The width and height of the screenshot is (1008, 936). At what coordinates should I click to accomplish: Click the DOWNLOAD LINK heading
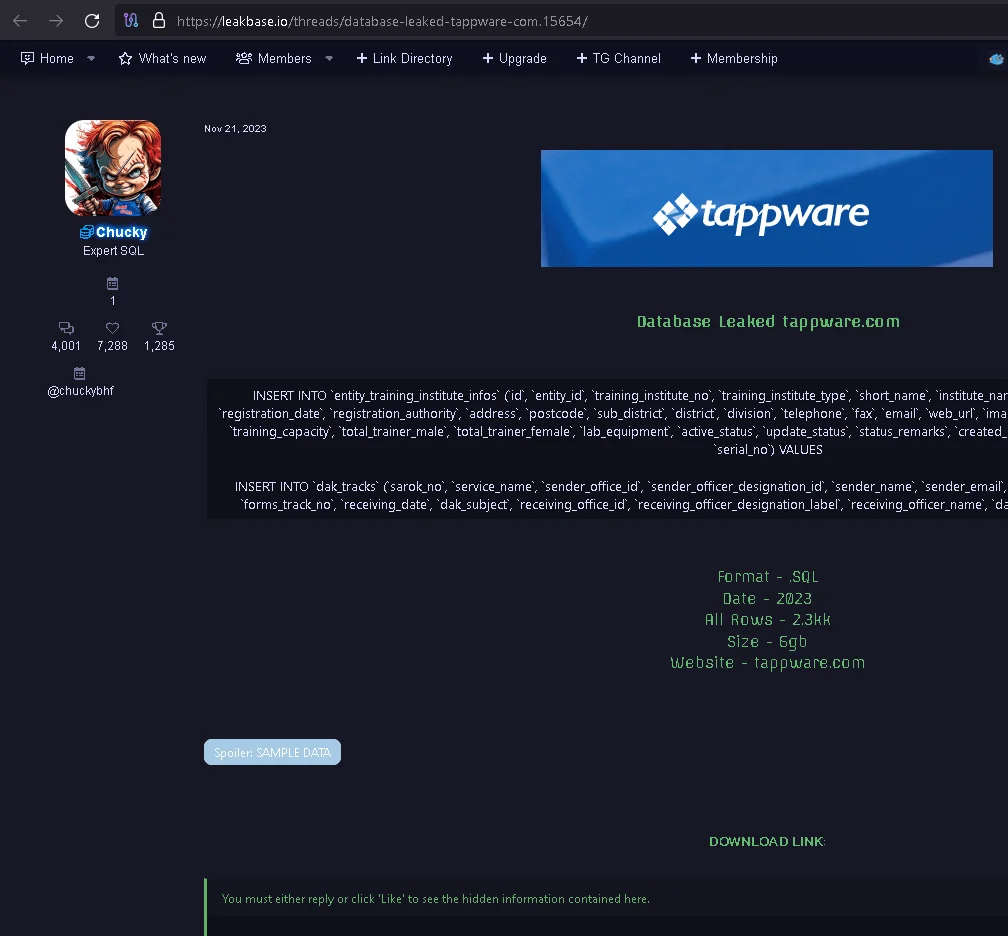(768, 842)
